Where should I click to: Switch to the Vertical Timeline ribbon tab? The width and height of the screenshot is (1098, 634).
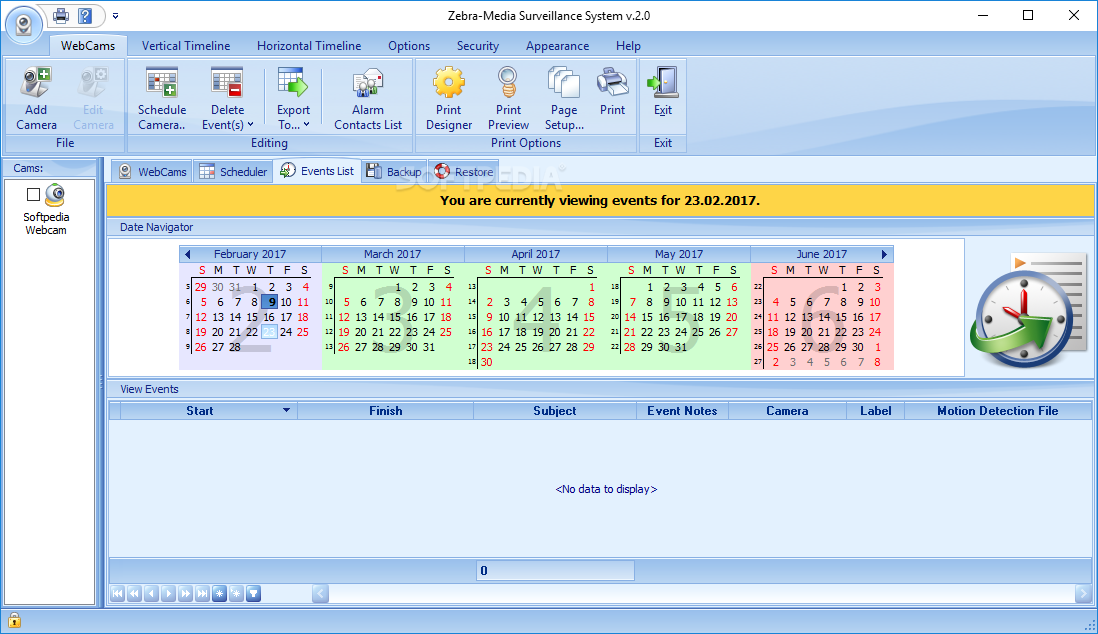186,46
